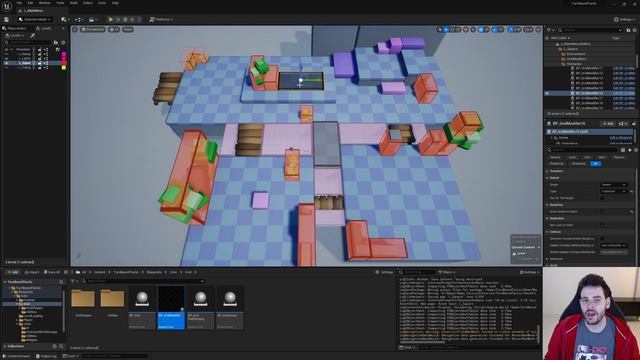Click the stop simulation button in toolbar
The height and width of the screenshot is (360, 640).
point(125,19)
